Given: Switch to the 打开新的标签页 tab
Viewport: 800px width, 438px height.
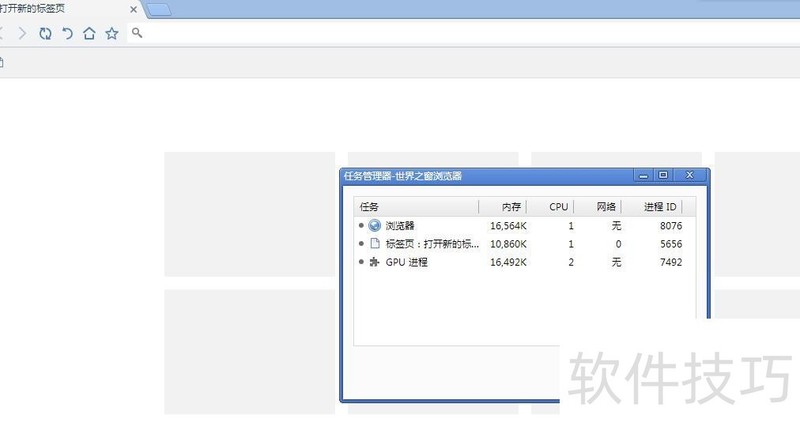Looking at the screenshot, I should [x=60, y=10].
